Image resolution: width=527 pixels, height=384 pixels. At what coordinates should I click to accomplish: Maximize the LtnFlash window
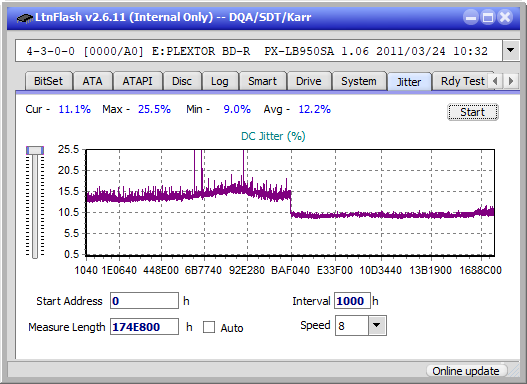coord(488,17)
